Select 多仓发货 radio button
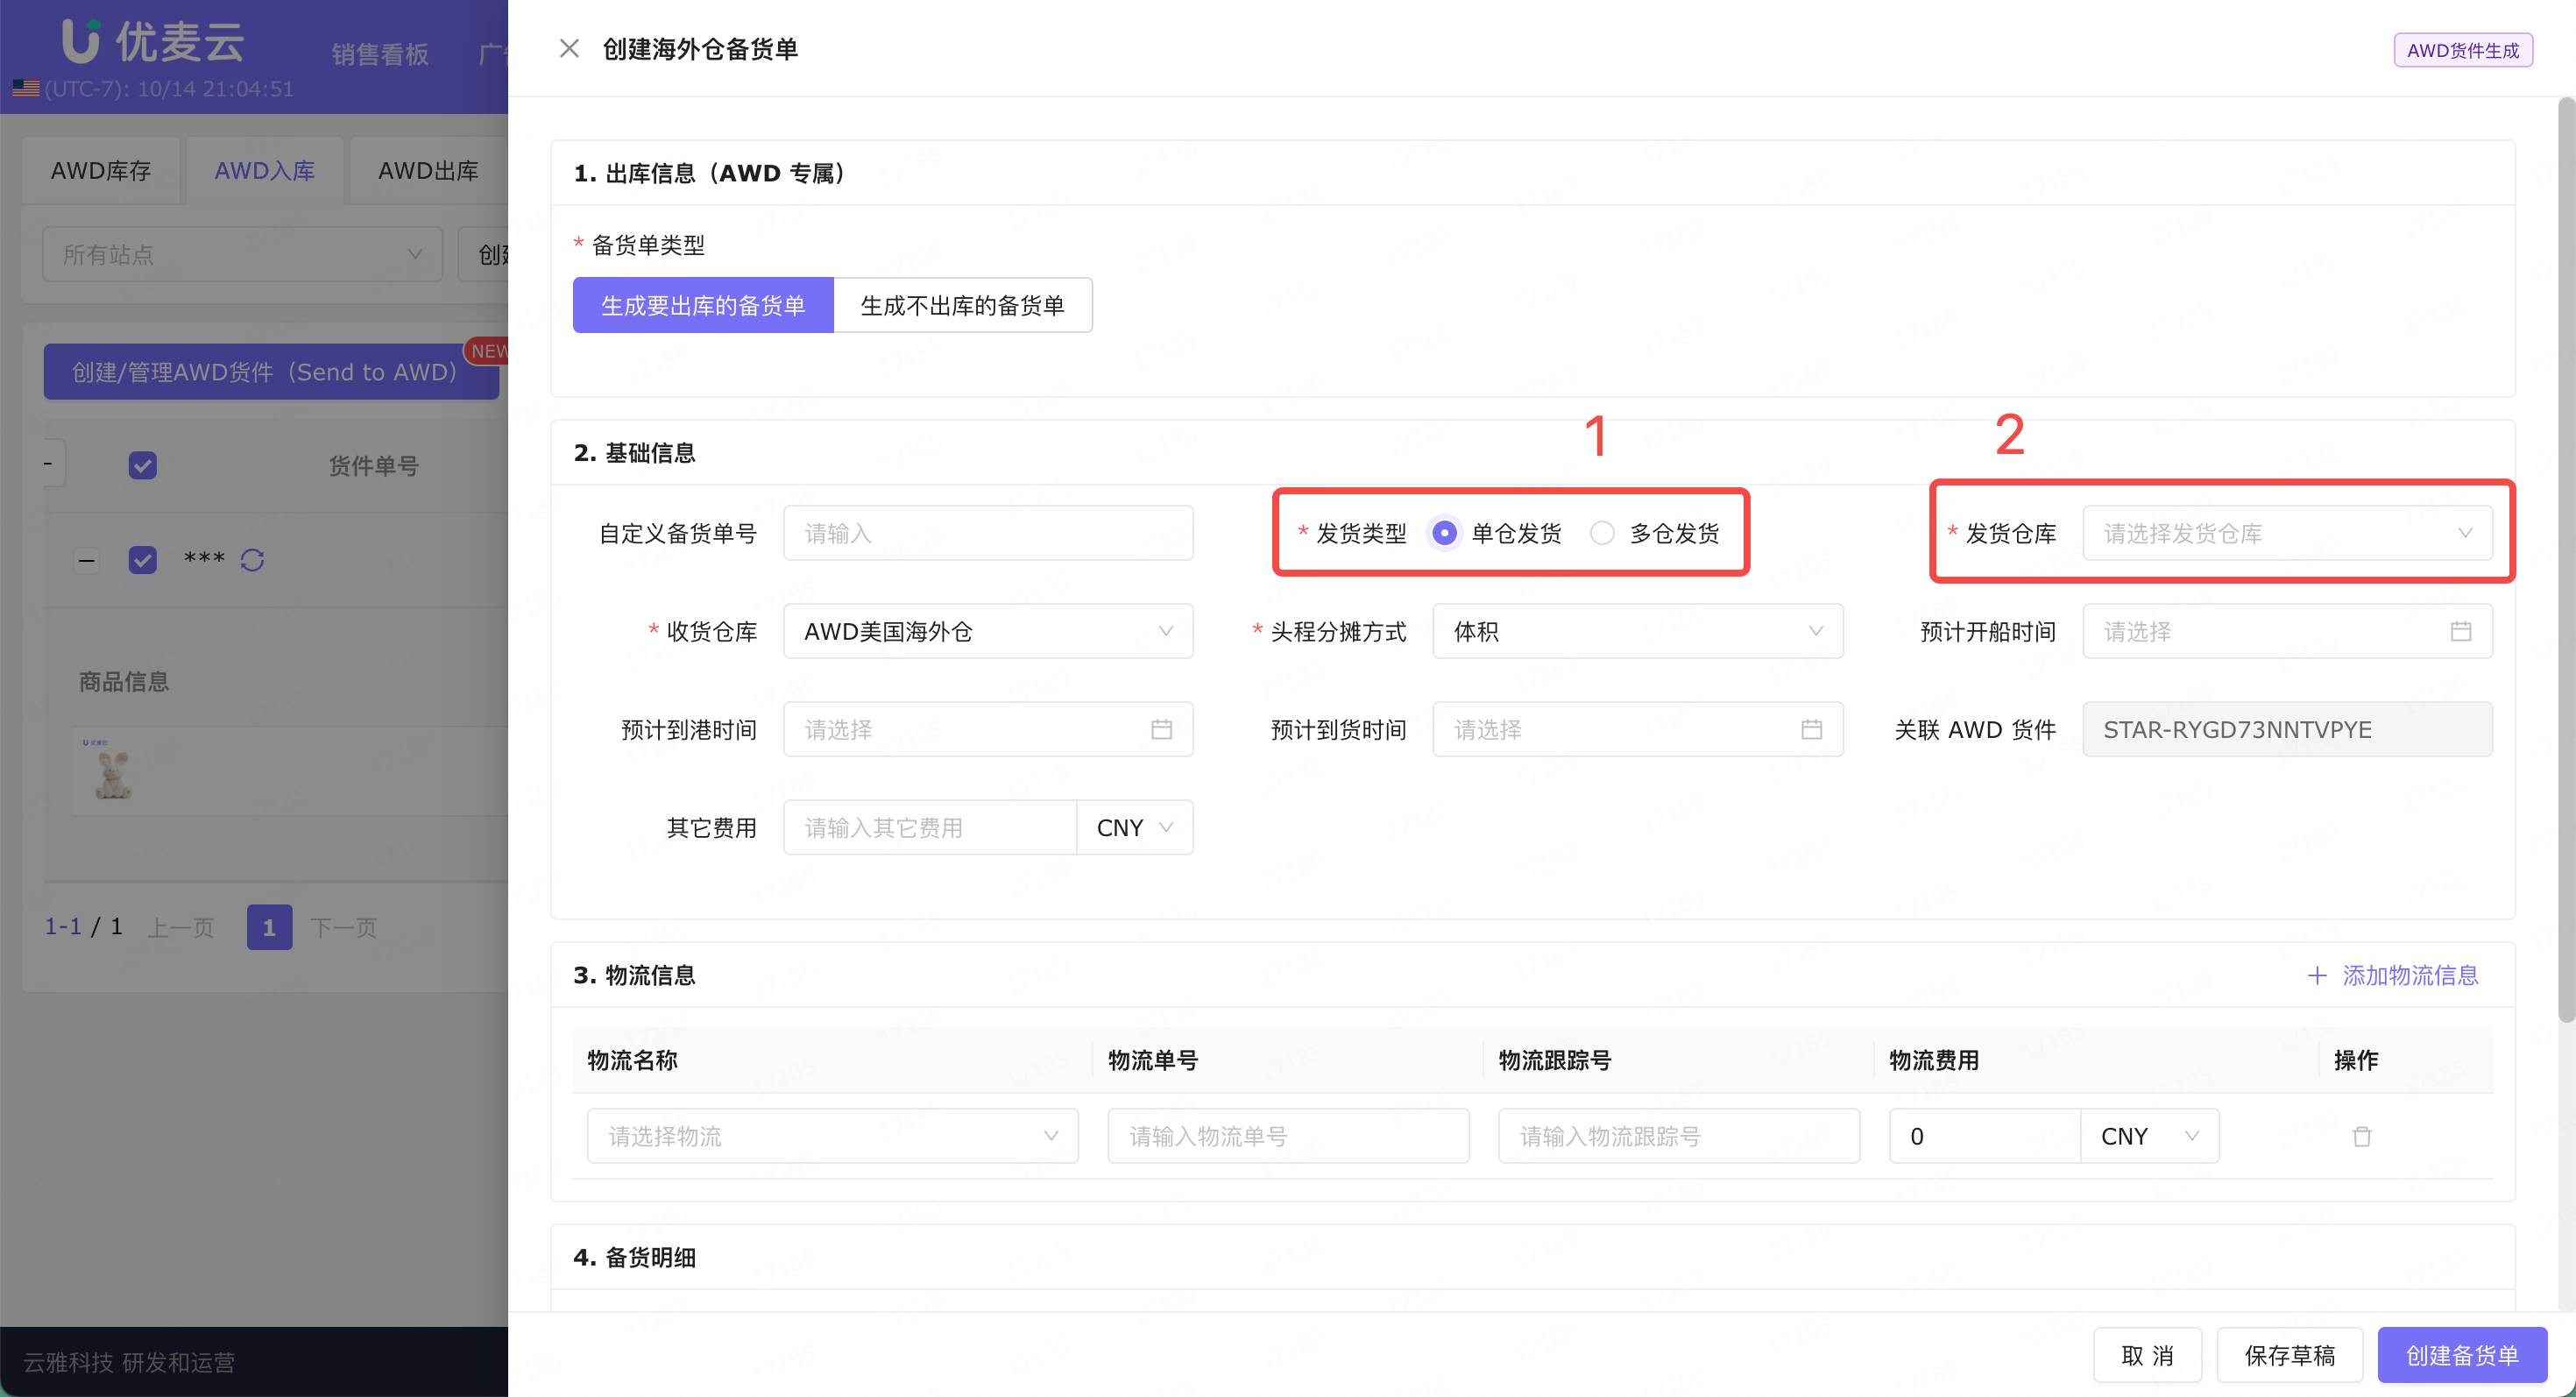Screen dimensions: 2576x1397 [1602, 533]
